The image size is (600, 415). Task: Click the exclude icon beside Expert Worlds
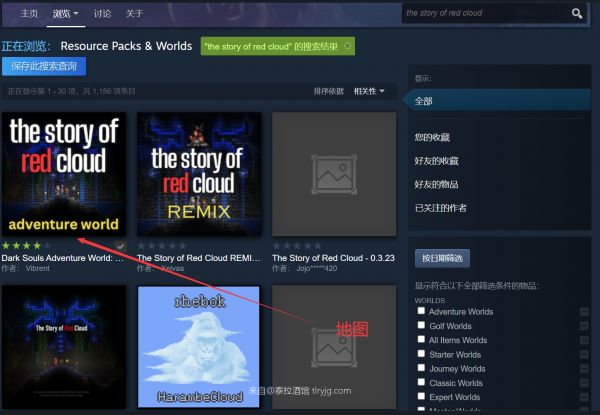(584, 397)
